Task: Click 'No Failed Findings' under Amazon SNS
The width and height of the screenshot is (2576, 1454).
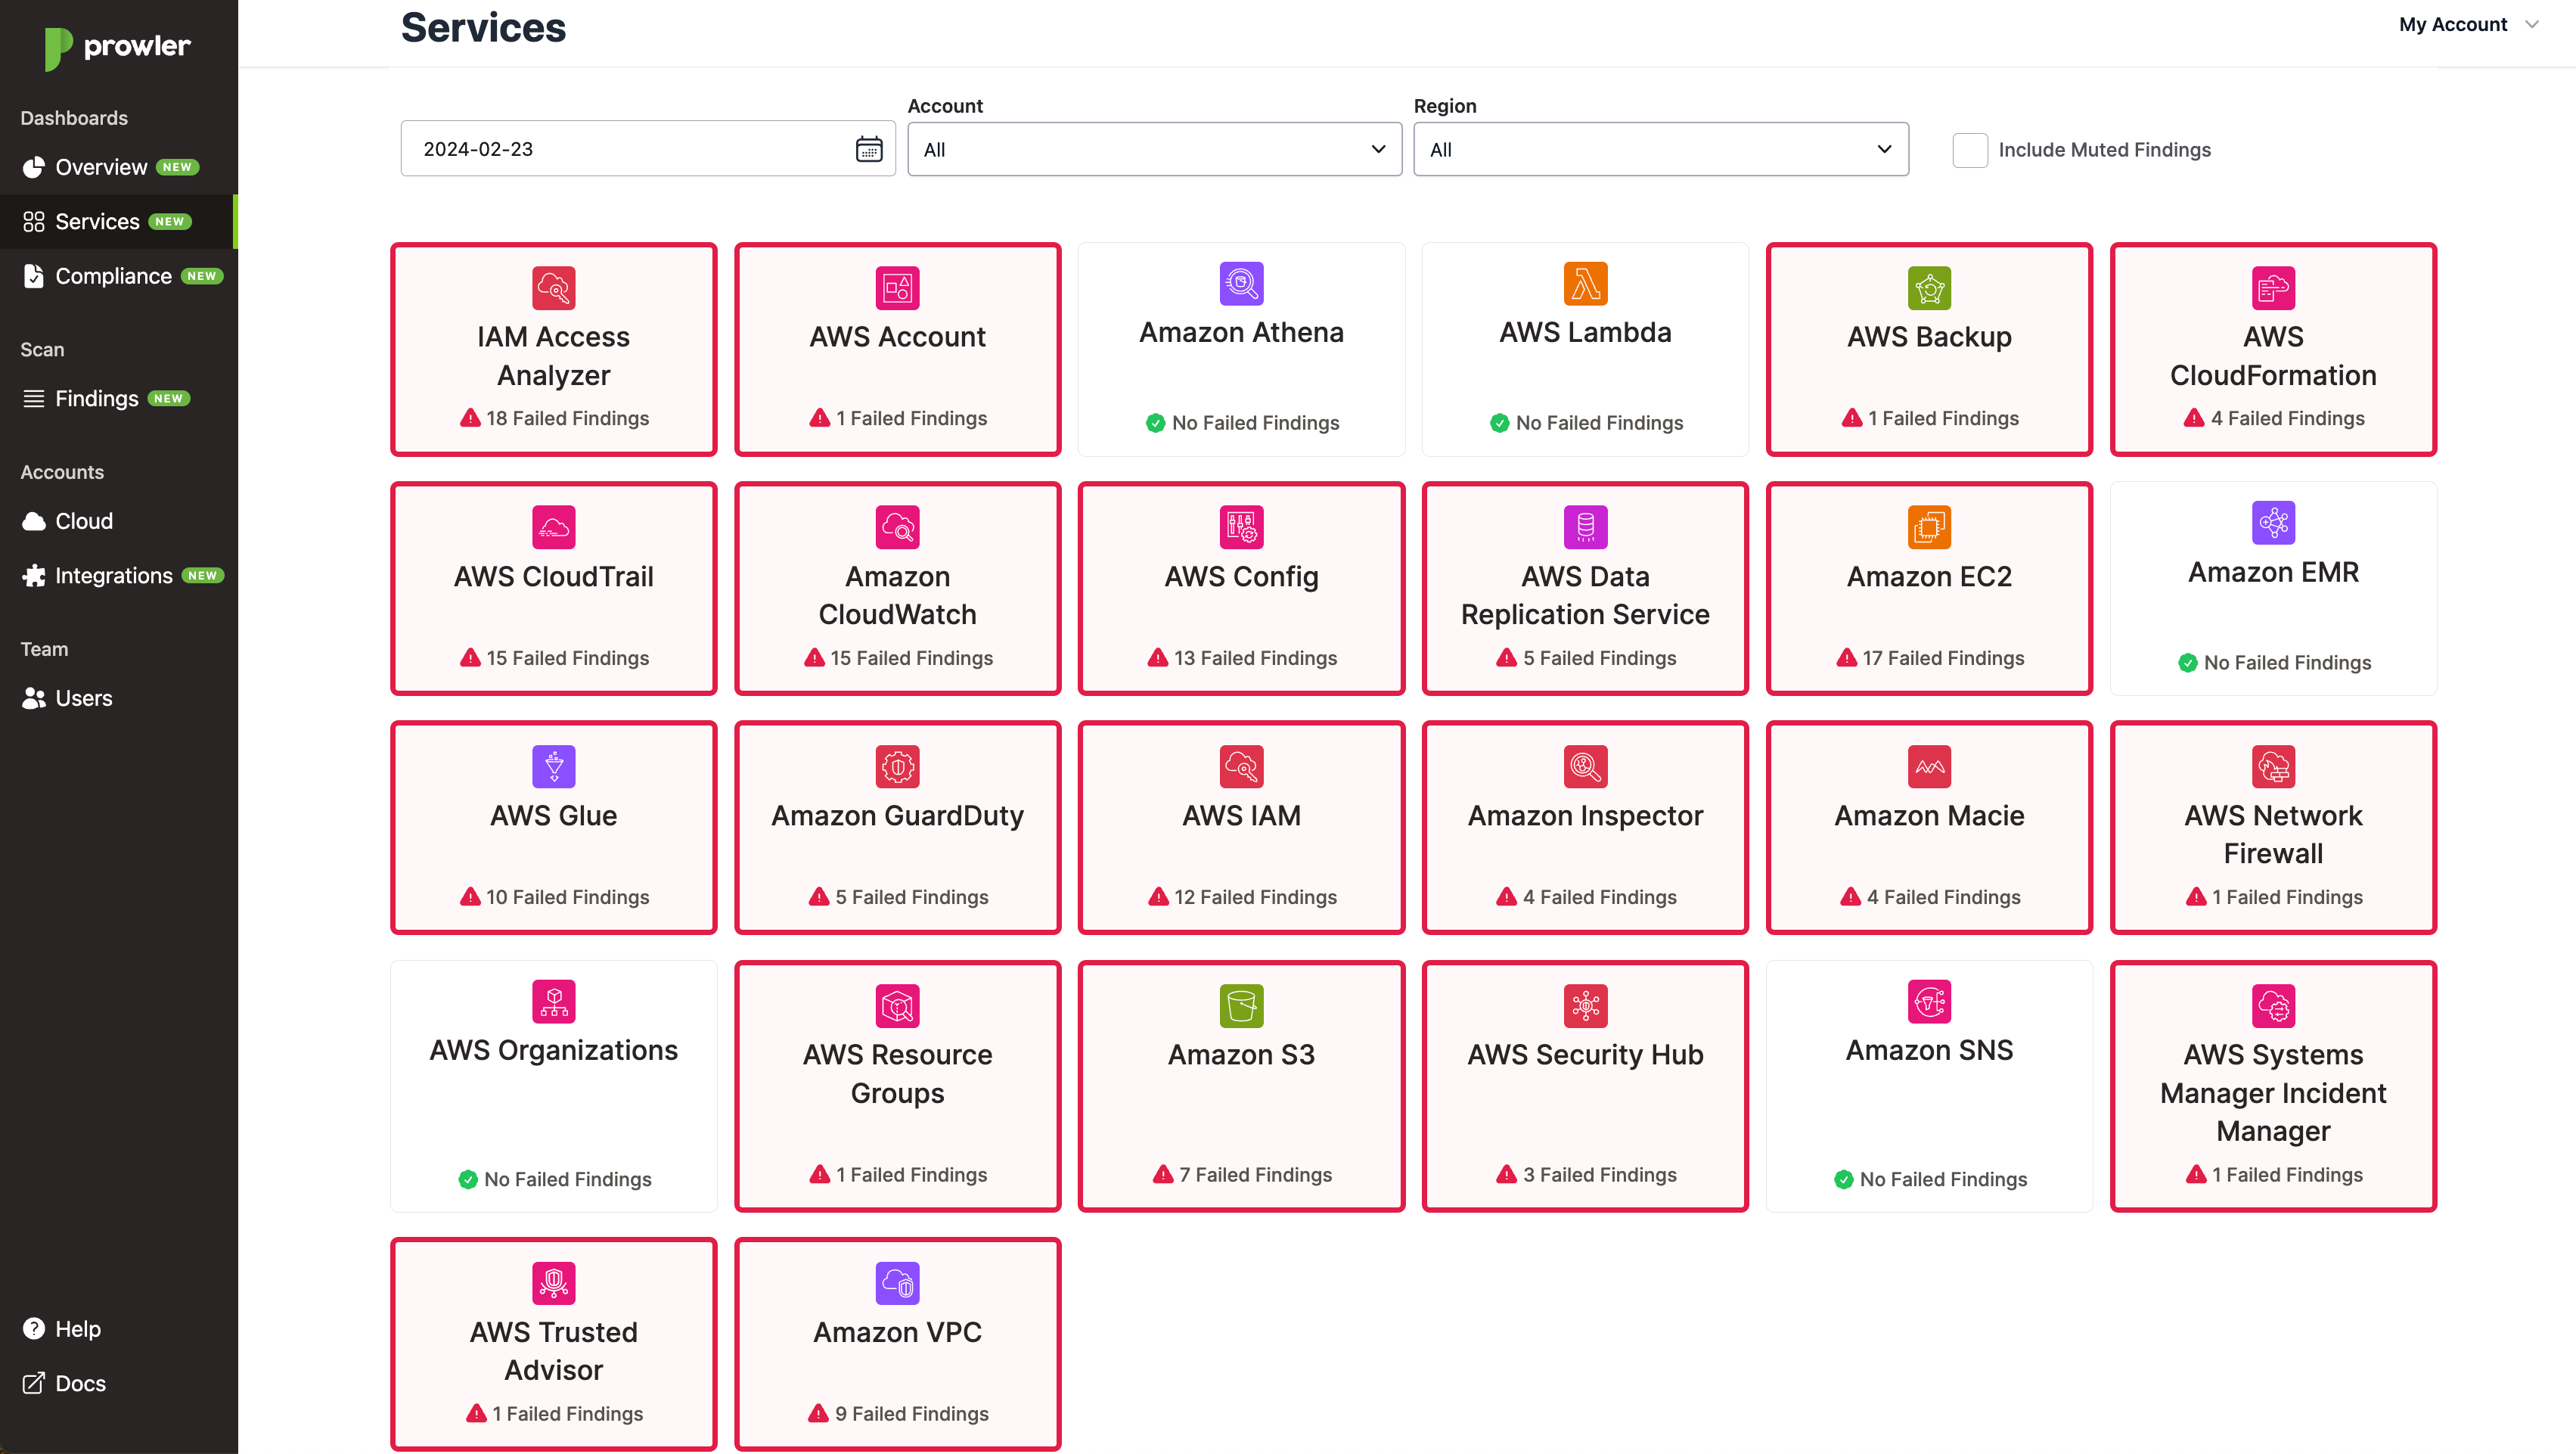Action: (1929, 1180)
